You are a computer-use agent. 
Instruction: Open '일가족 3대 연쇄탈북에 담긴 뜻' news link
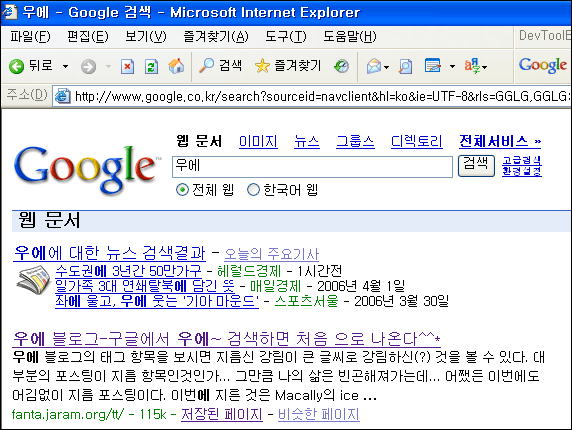click(145, 286)
